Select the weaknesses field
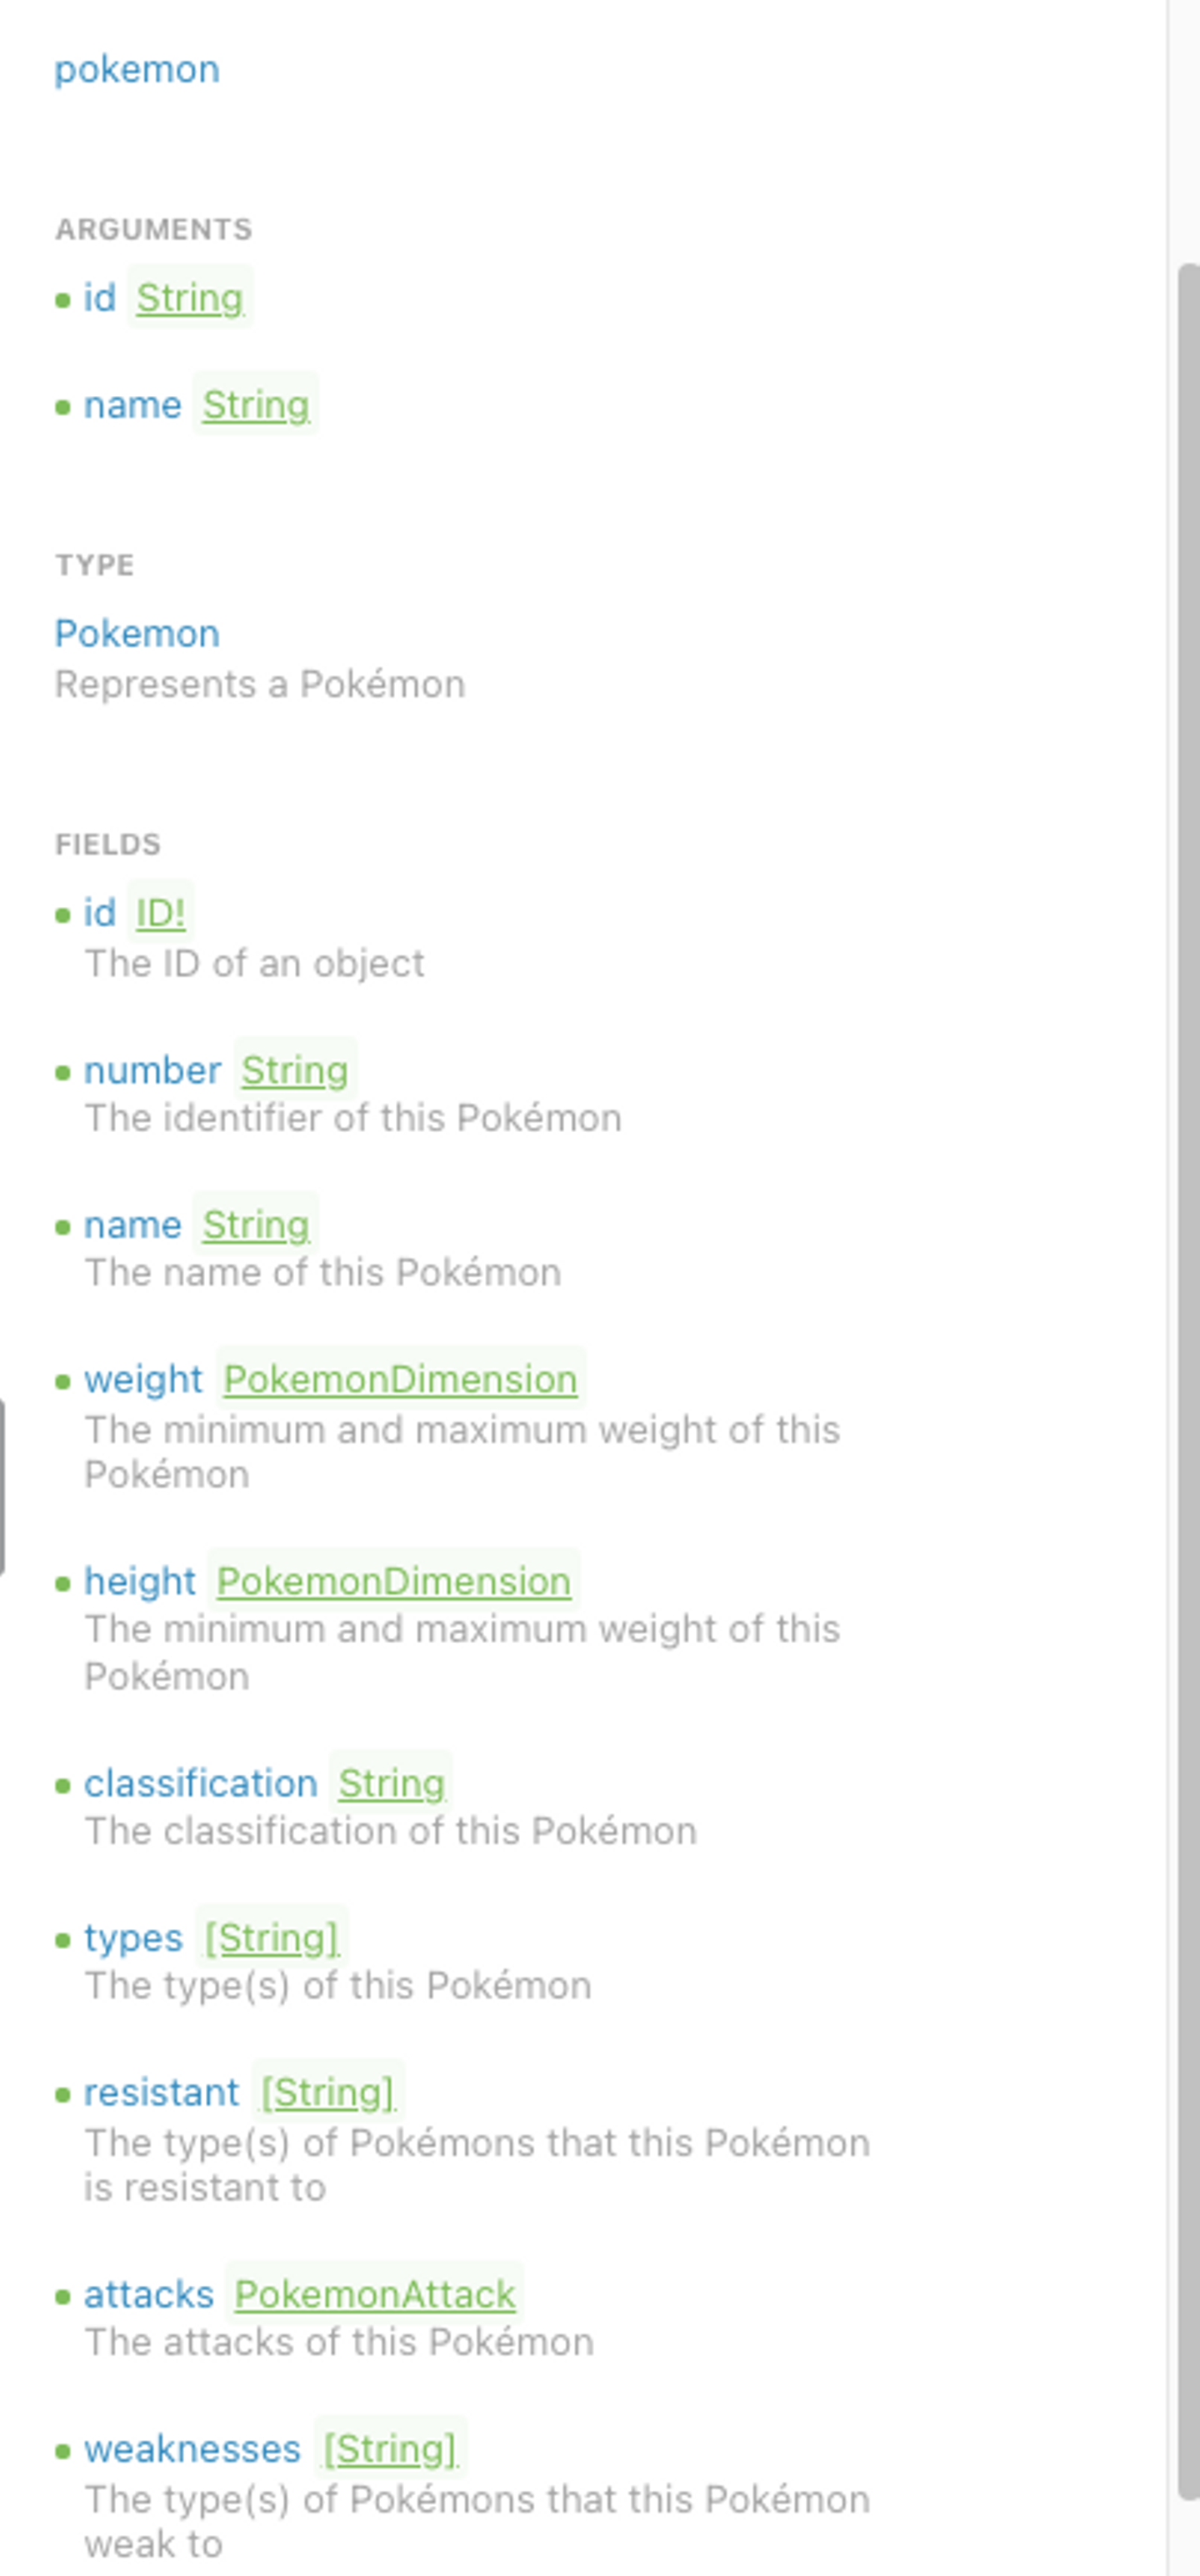The width and height of the screenshot is (1200, 2576). (192, 2449)
